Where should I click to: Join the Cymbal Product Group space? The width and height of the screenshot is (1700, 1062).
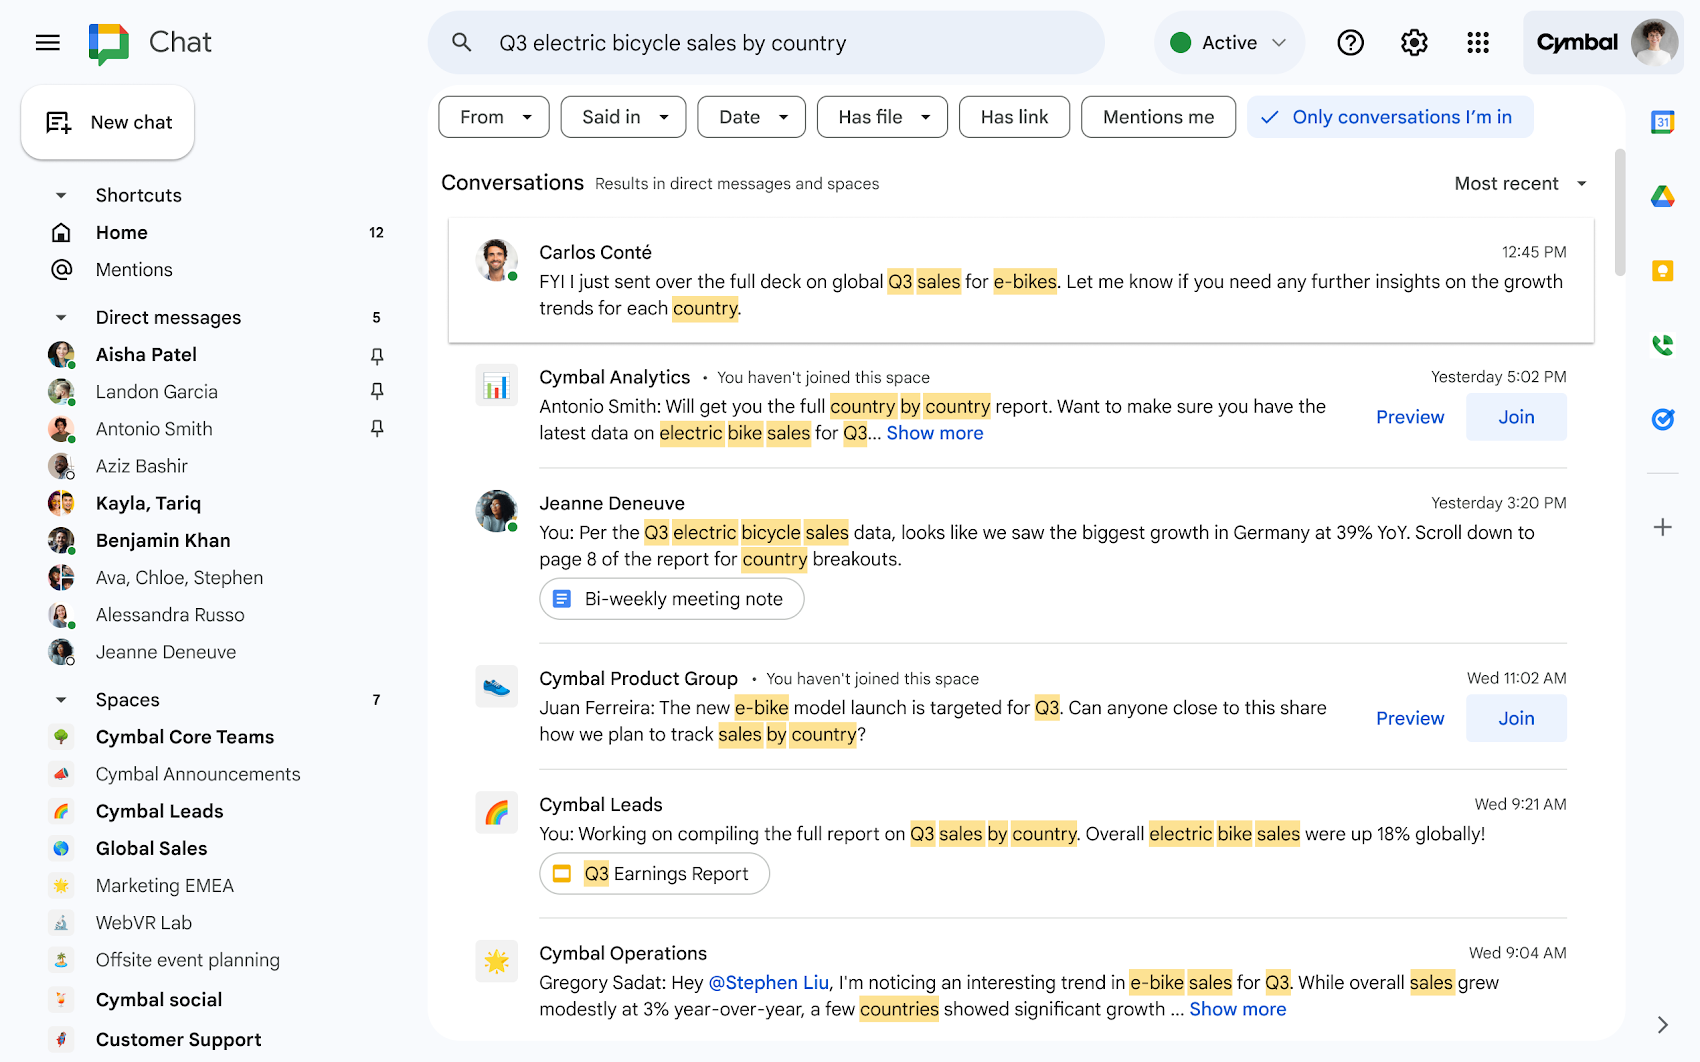click(1516, 718)
